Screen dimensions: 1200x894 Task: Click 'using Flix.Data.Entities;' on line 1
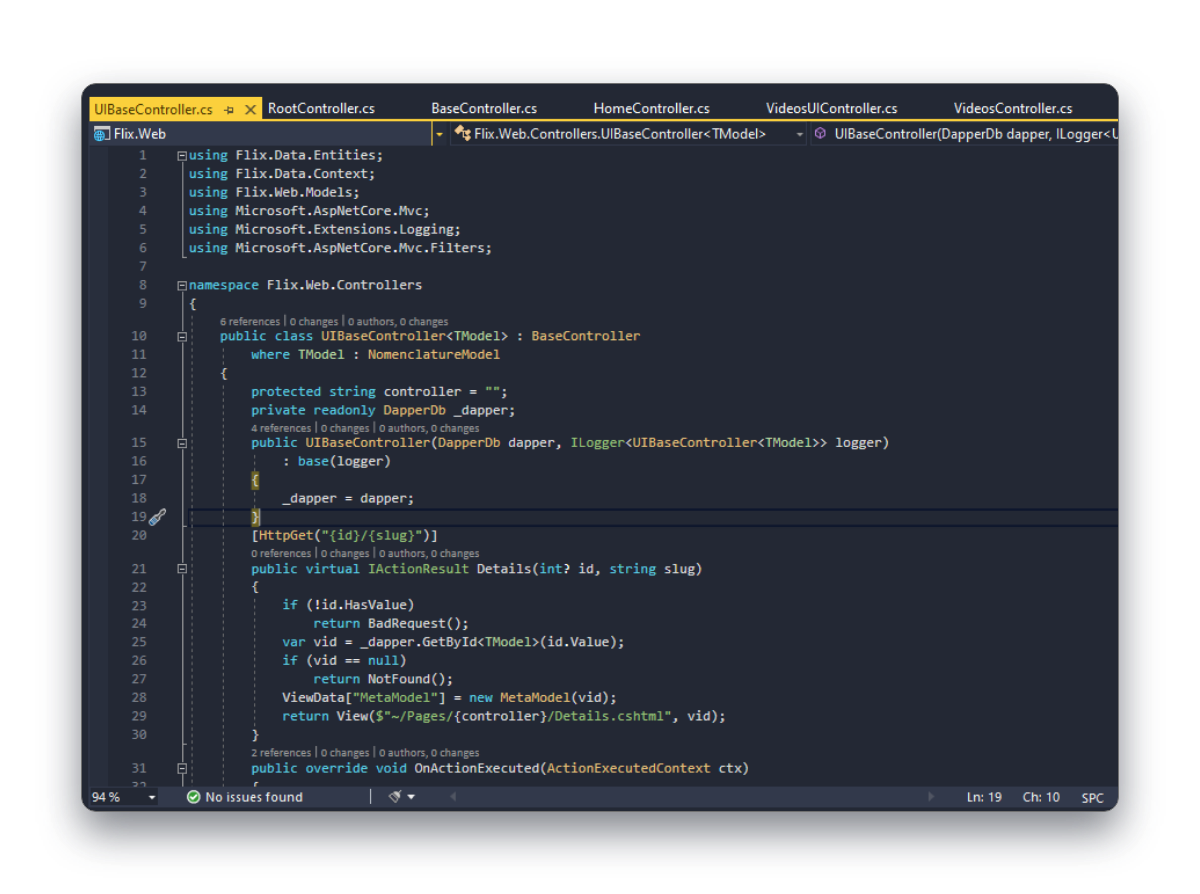285,155
